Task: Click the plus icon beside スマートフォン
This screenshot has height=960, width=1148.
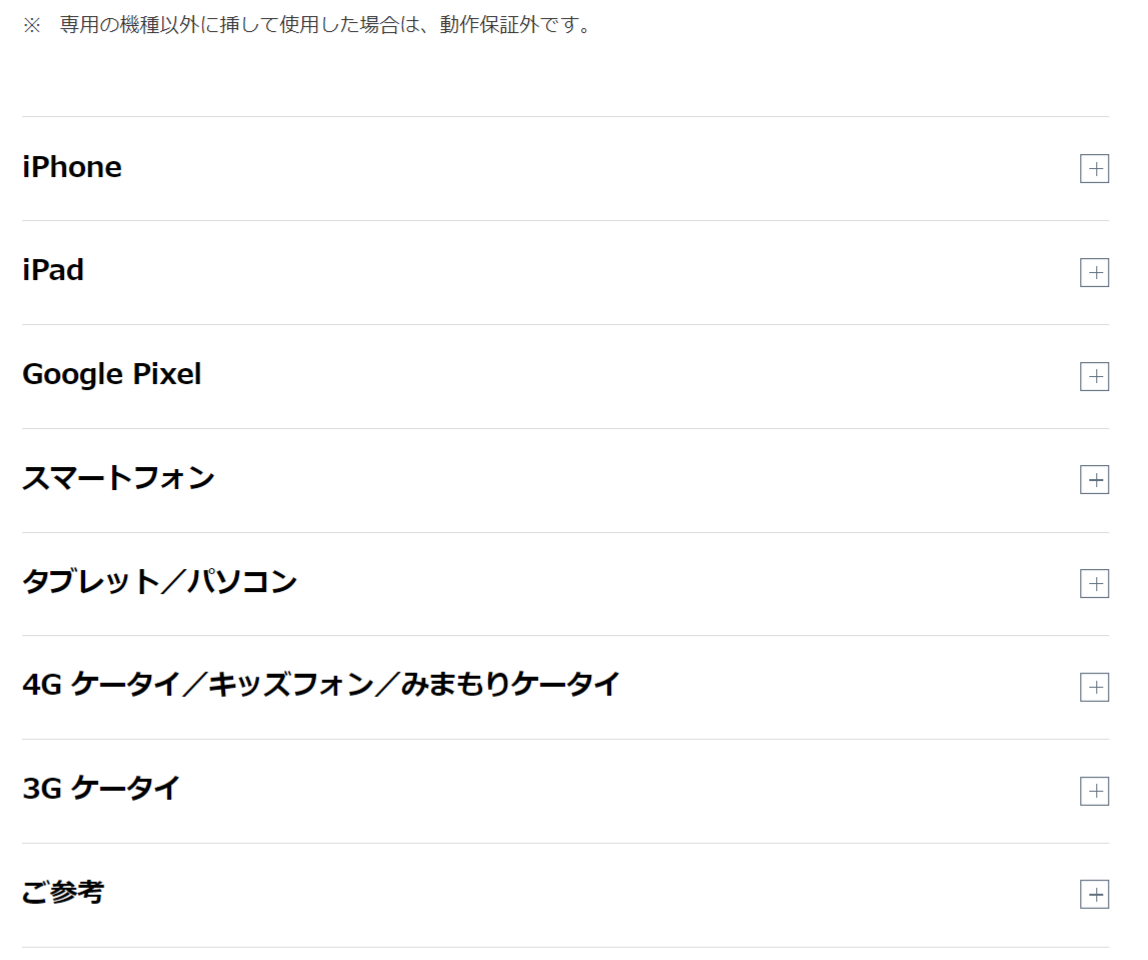Action: [1094, 481]
